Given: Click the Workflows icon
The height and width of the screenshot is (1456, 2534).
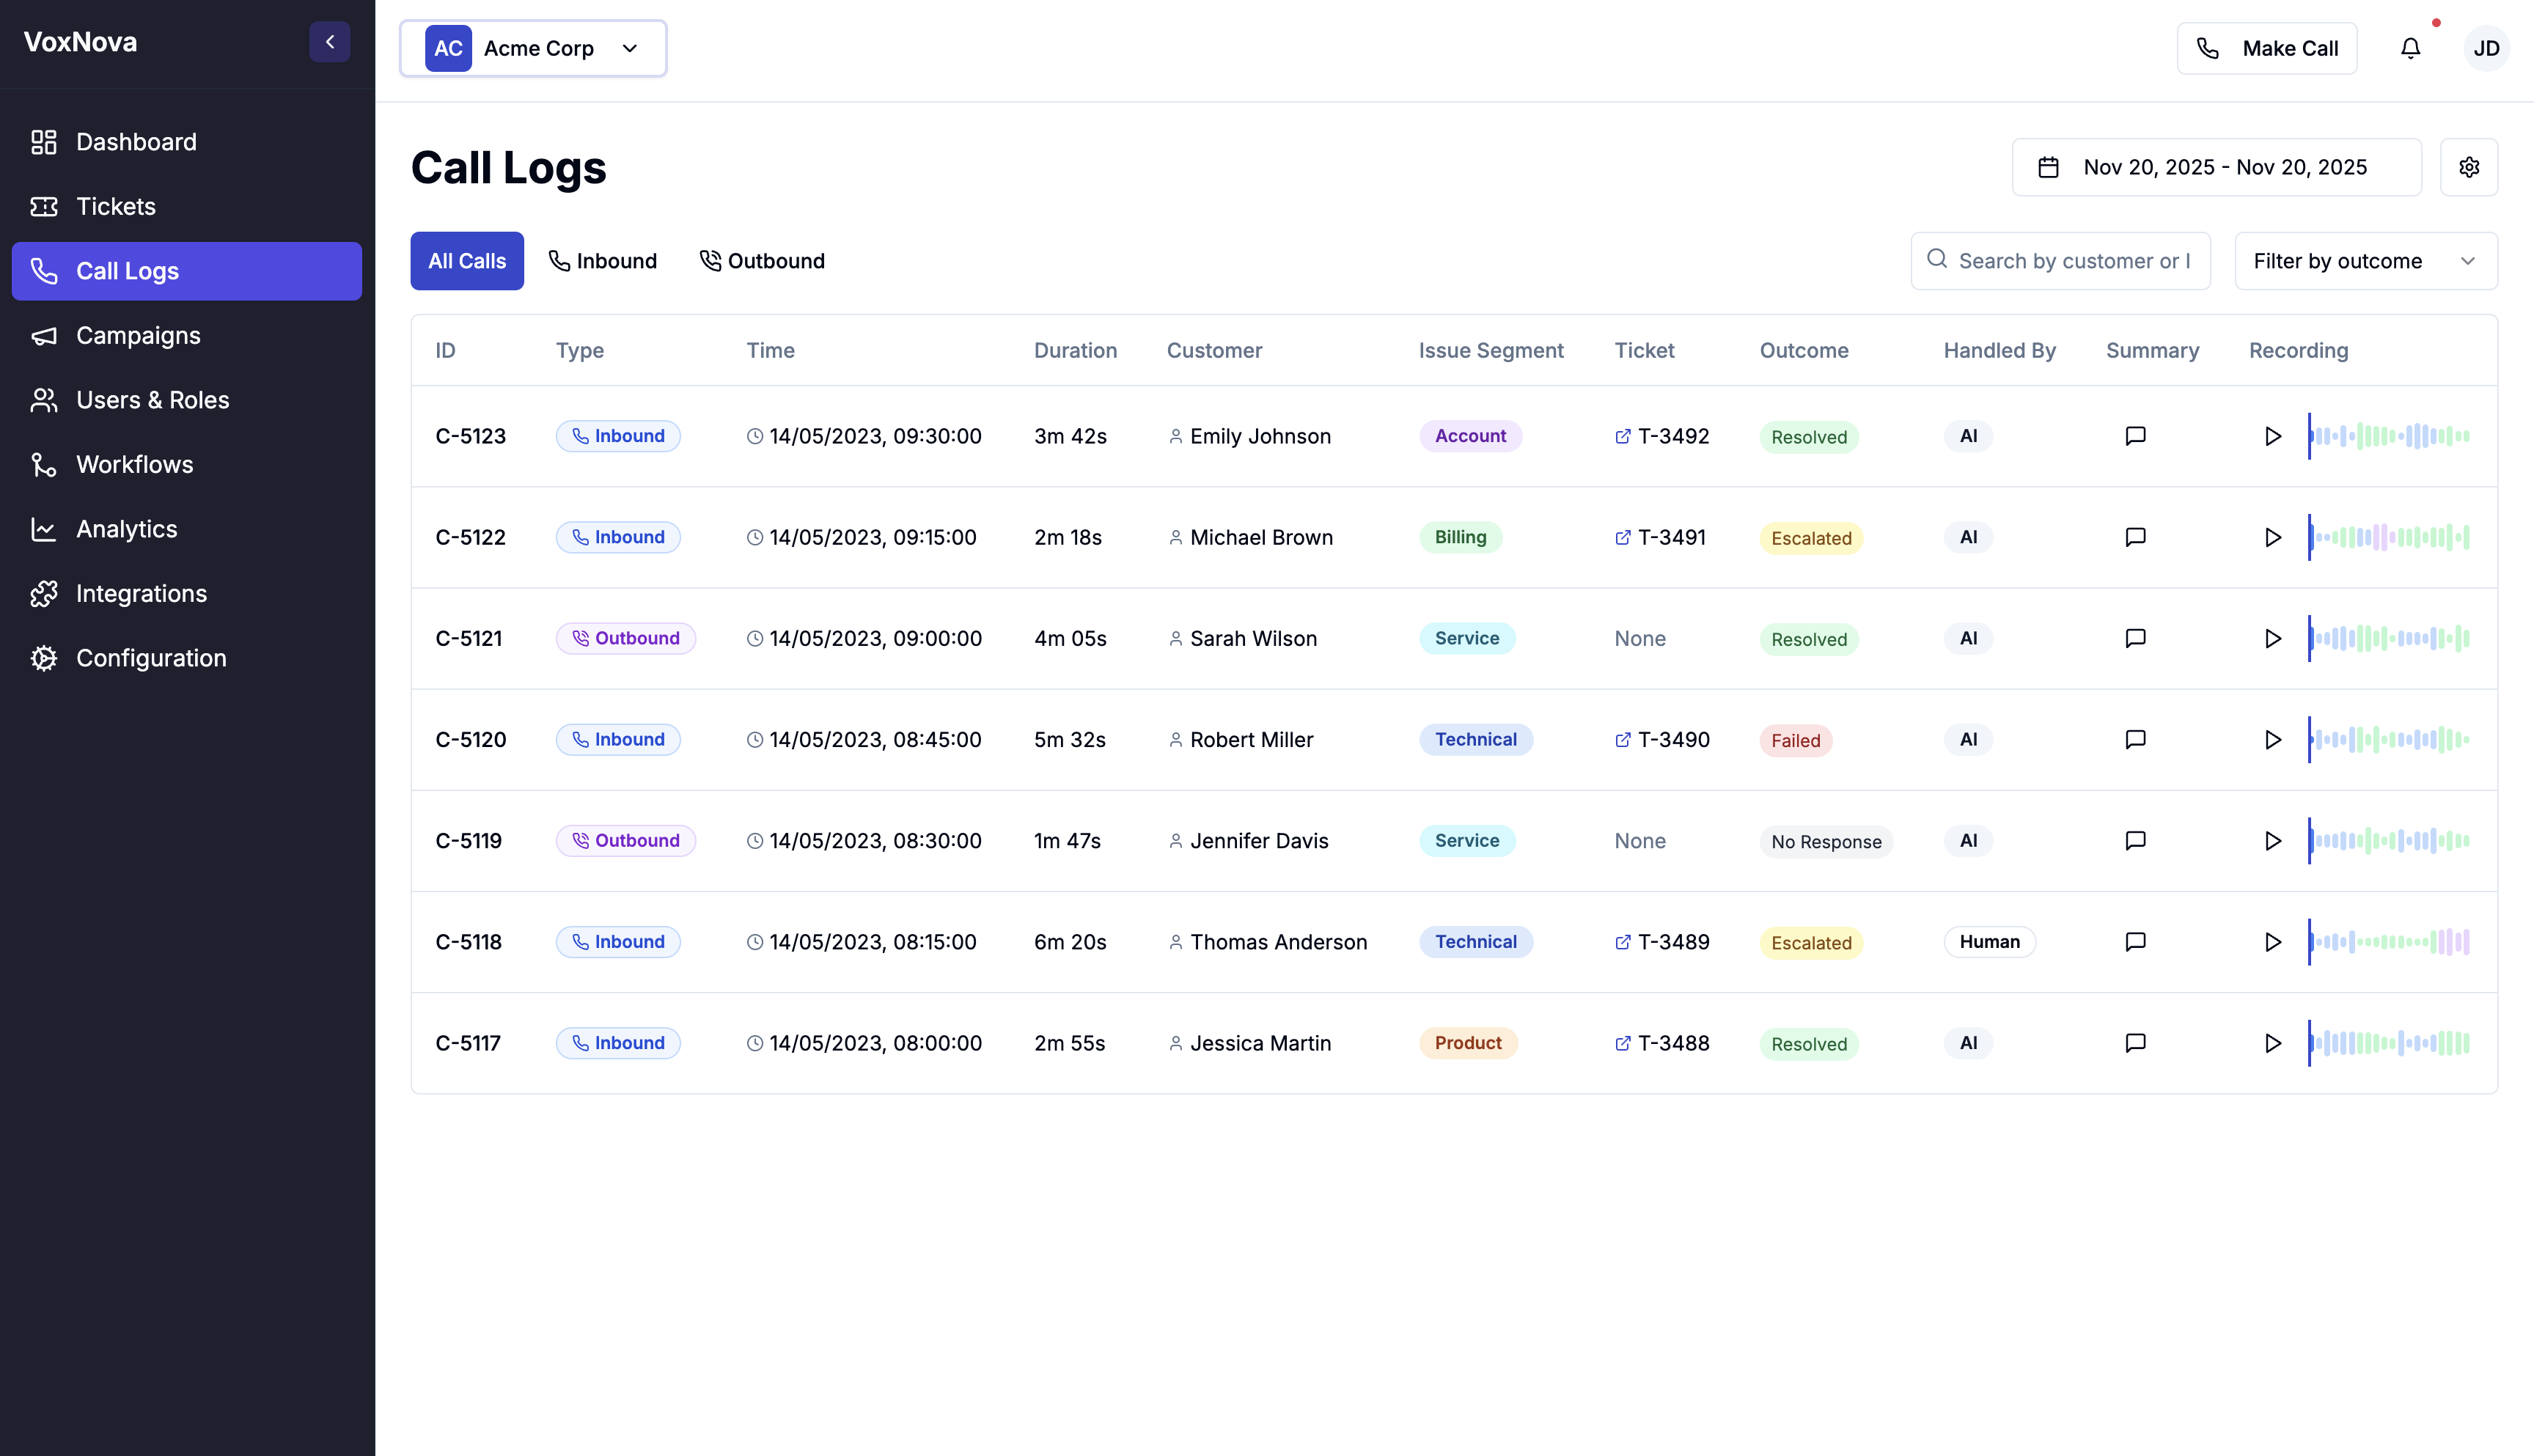Looking at the screenshot, I should click(x=43, y=464).
